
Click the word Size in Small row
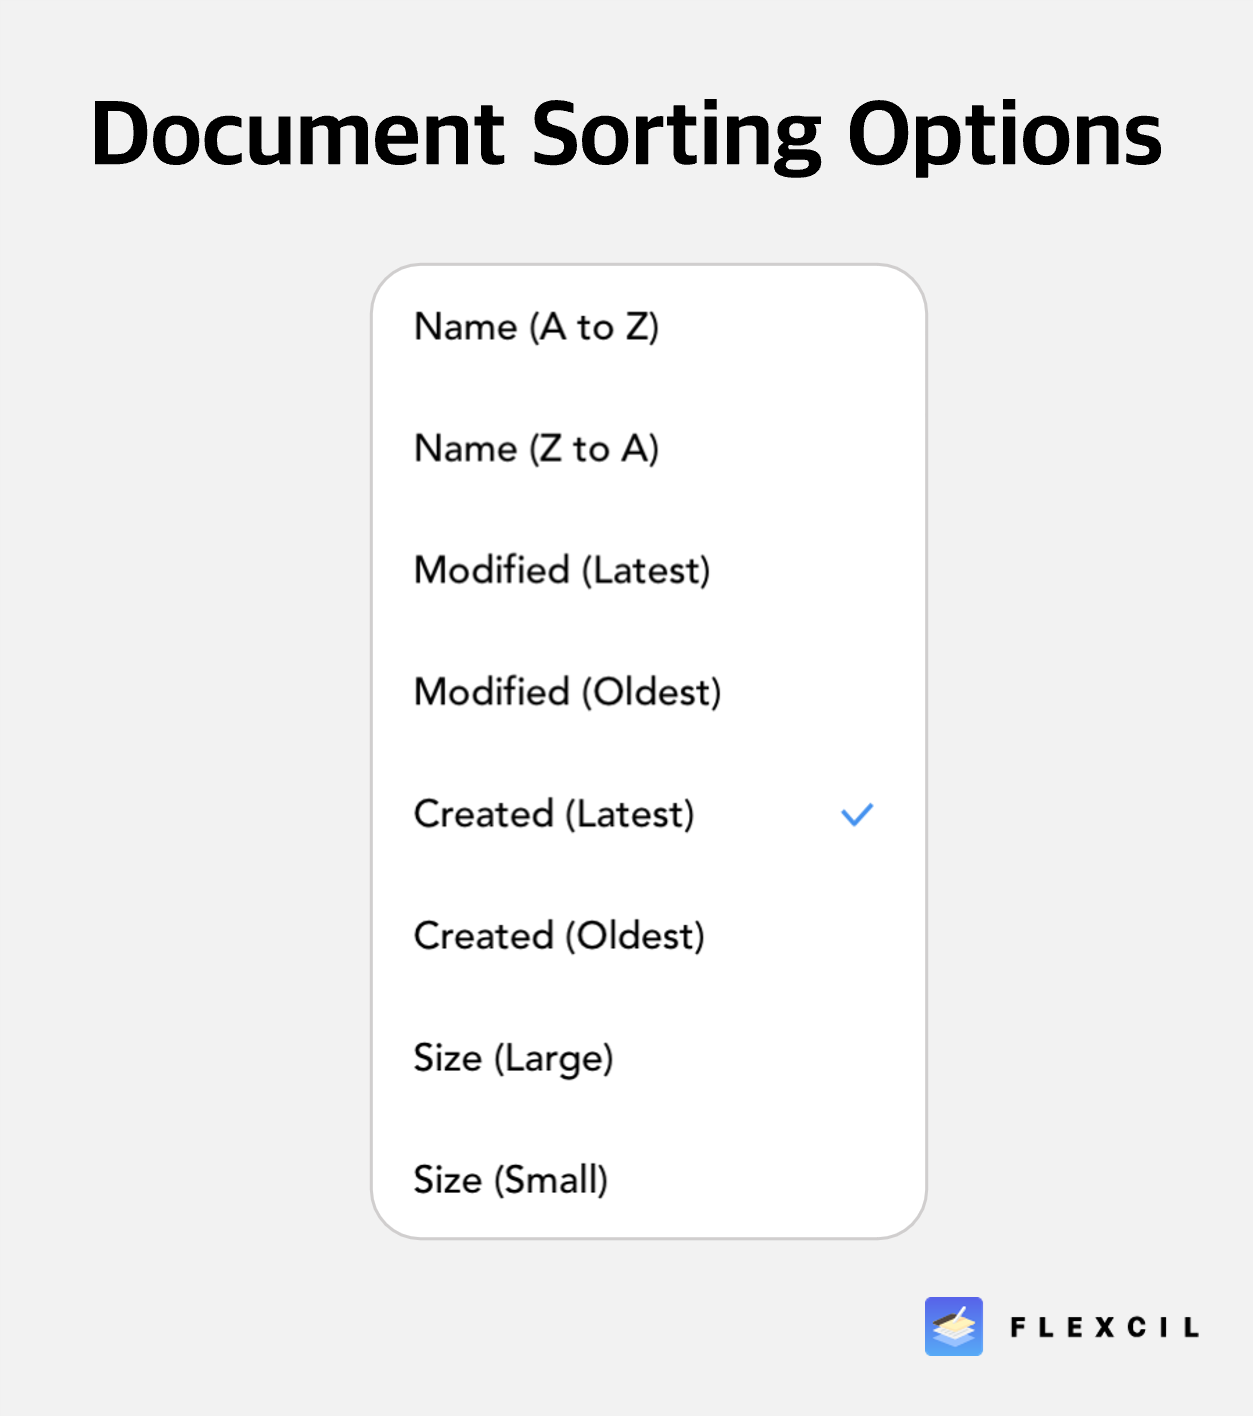[x=448, y=1180]
